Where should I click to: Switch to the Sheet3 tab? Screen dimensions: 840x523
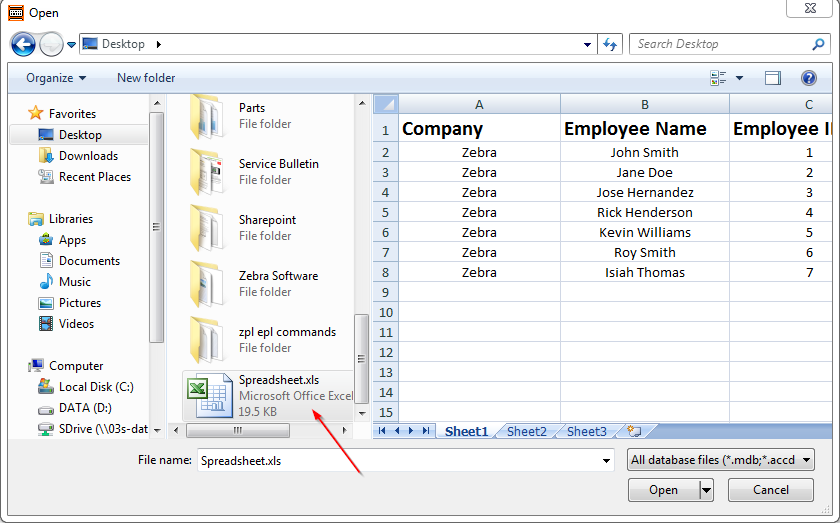[x=586, y=432]
